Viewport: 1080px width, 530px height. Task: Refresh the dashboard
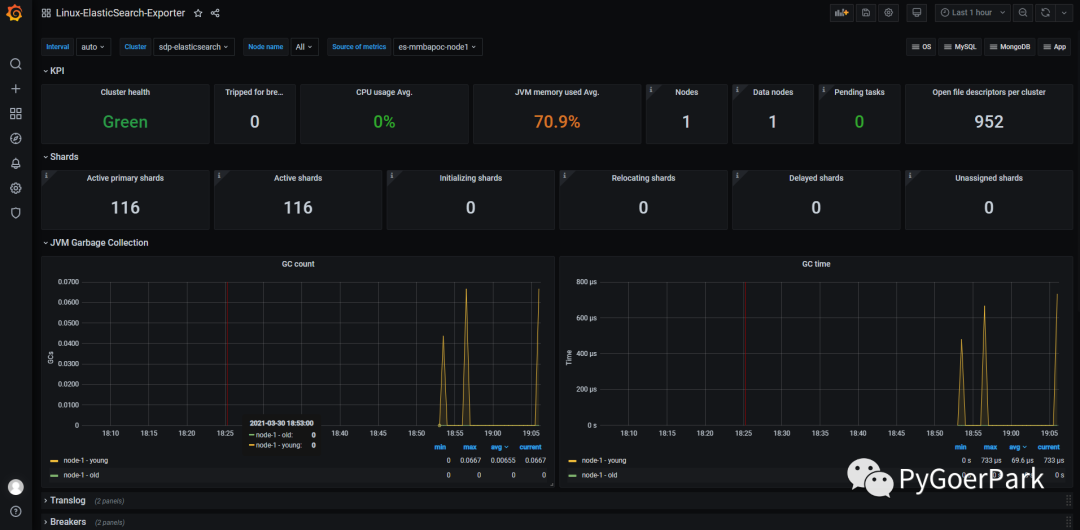tap(1045, 12)
